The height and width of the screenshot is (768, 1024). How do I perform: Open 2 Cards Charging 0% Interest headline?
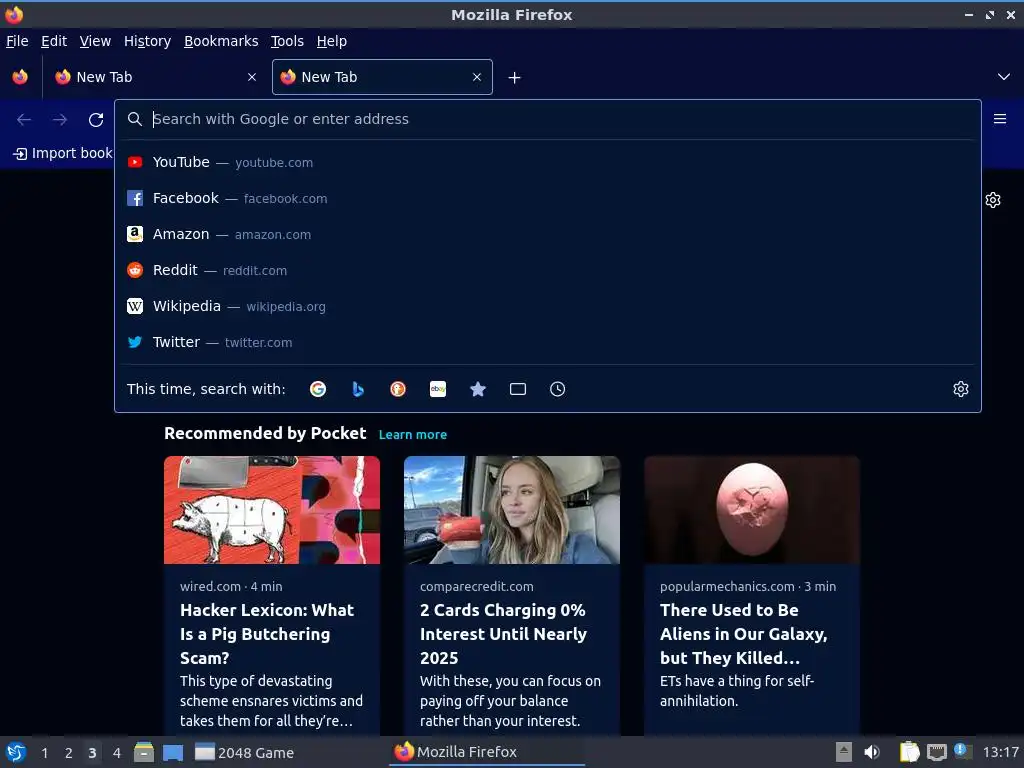[x=504, y=634]
